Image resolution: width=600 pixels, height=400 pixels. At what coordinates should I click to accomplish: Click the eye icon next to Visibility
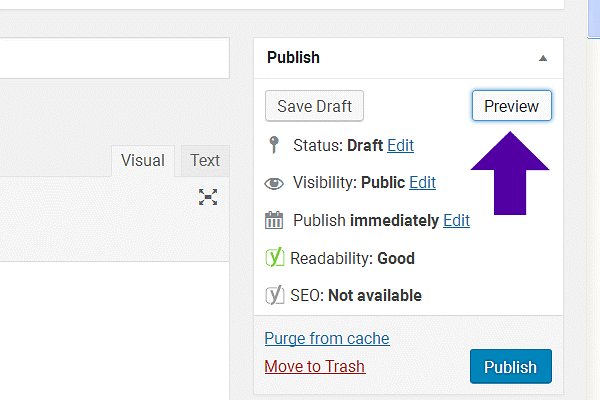tap(274, 183)
